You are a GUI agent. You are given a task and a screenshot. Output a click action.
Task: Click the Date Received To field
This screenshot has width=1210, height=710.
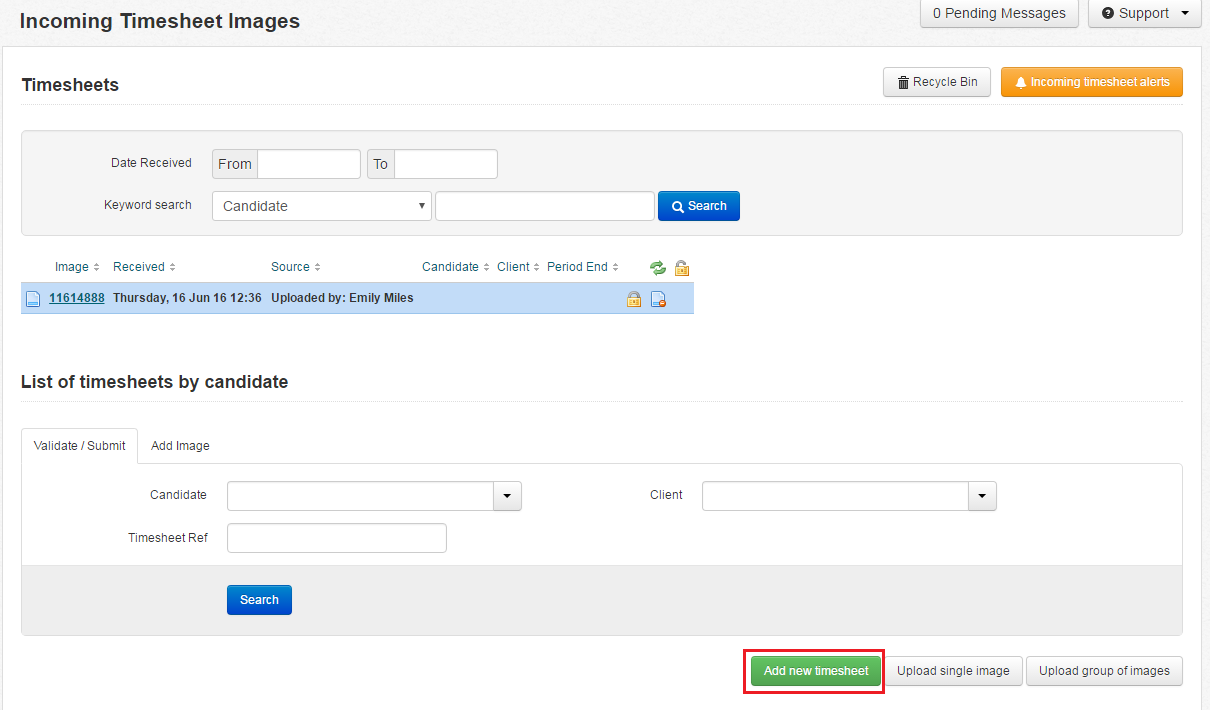pyautogui.click(x=446, y=164)
